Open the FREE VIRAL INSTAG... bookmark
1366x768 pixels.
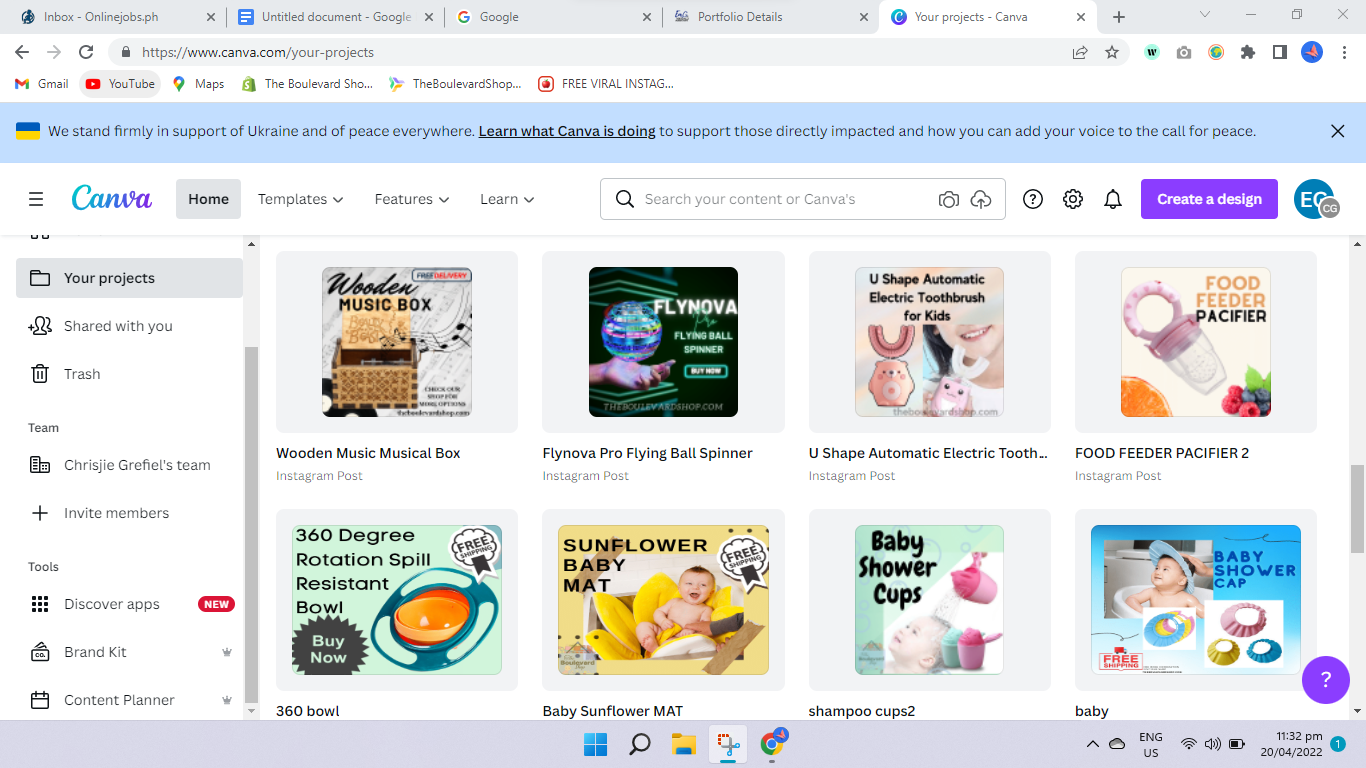click(x=606, y=84)
